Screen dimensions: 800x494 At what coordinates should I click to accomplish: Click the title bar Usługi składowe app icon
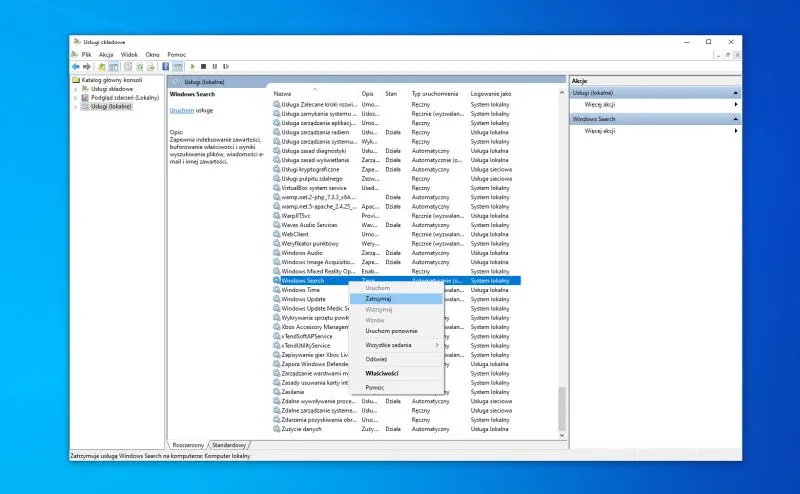pos(77,42)
